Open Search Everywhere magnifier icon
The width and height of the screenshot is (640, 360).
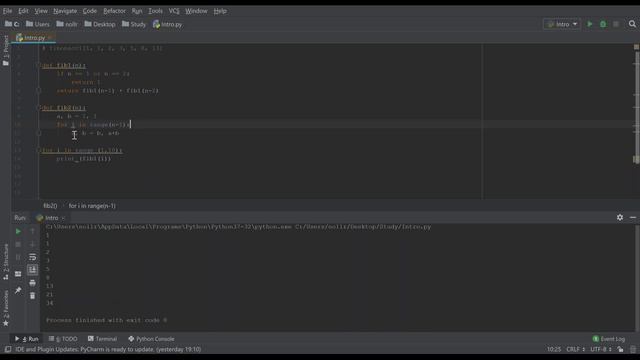click(x=632, y=24)
